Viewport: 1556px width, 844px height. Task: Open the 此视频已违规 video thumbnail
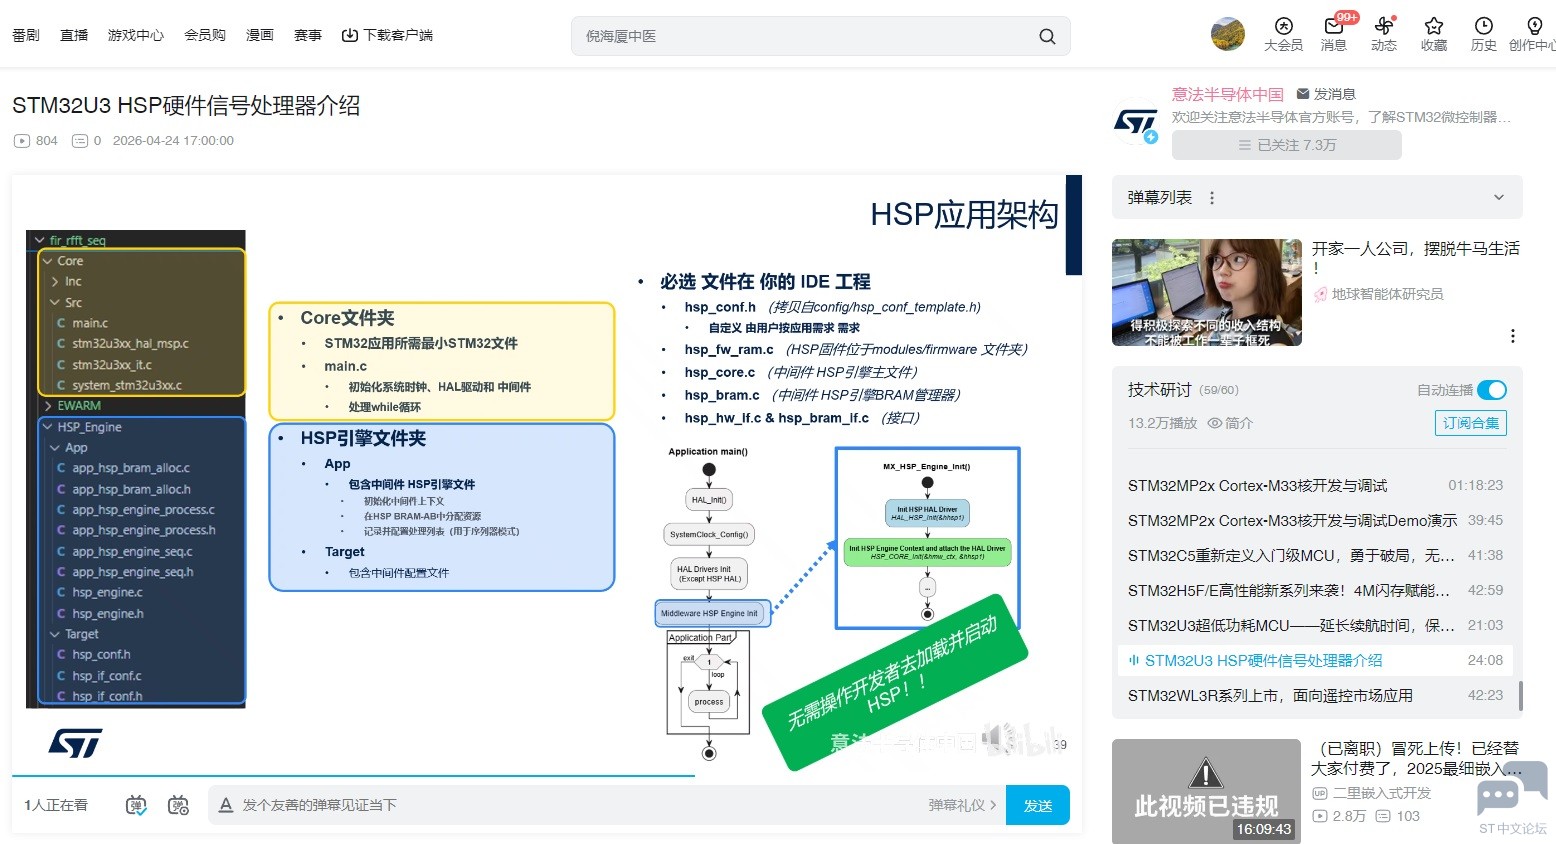pyautogui.click(x=1206, y=791)
